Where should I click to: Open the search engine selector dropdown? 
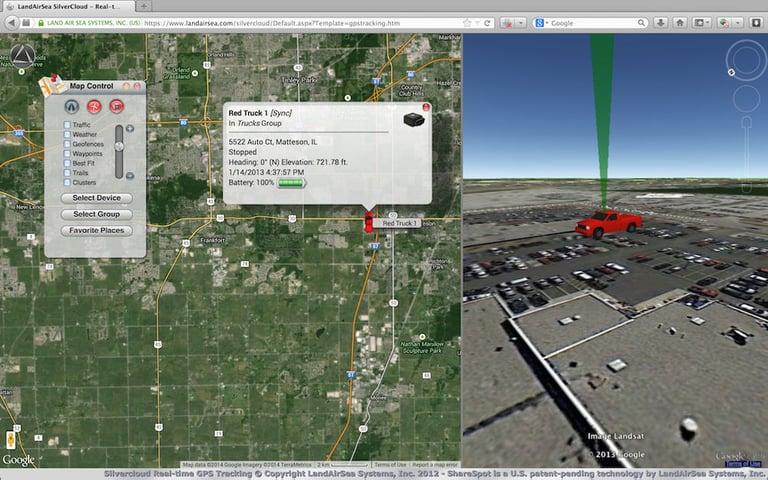540,23
